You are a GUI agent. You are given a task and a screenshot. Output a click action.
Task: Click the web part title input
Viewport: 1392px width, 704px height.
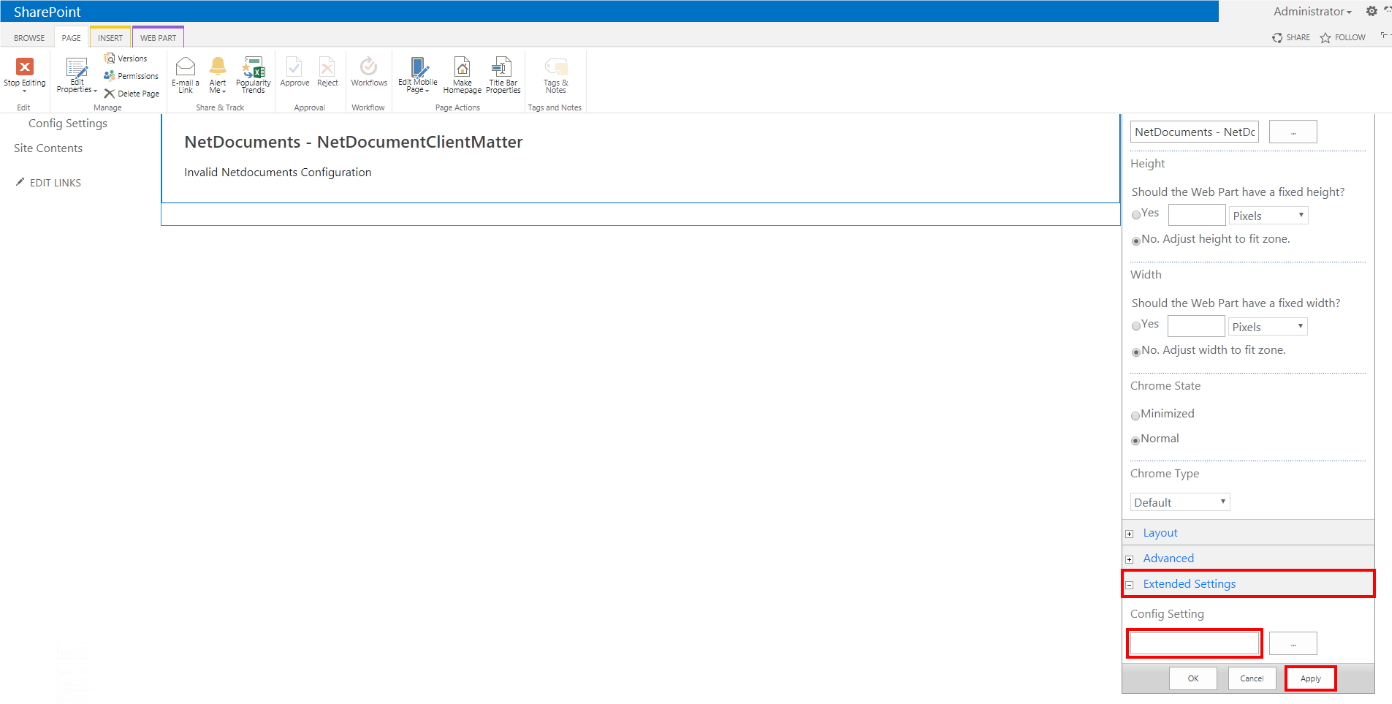1195,132
